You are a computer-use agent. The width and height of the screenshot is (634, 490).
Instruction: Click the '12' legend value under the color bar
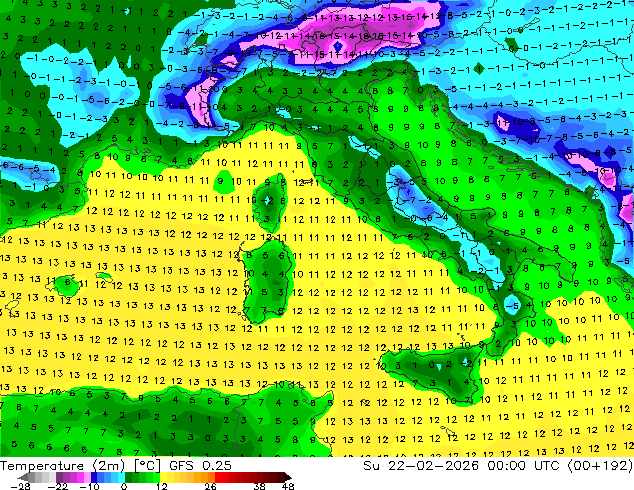pos(162,486)
